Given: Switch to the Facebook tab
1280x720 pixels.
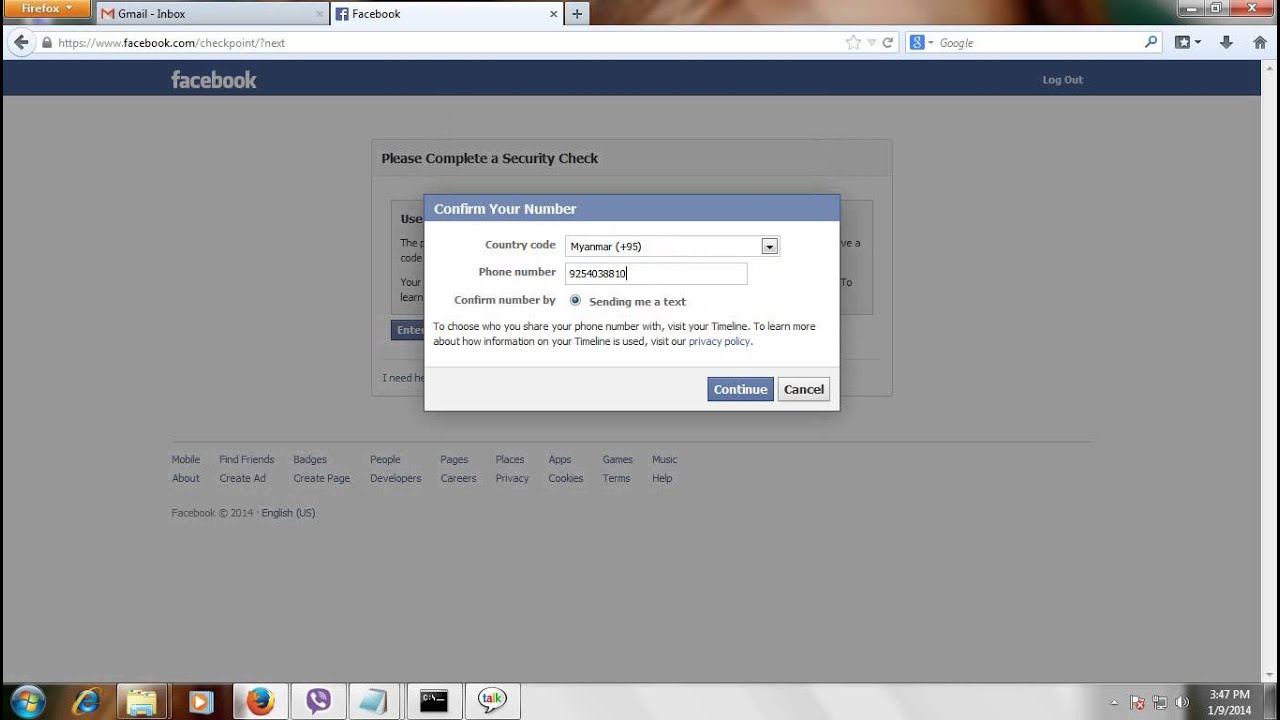Looking at the screenshot, I should pos(447,14).
